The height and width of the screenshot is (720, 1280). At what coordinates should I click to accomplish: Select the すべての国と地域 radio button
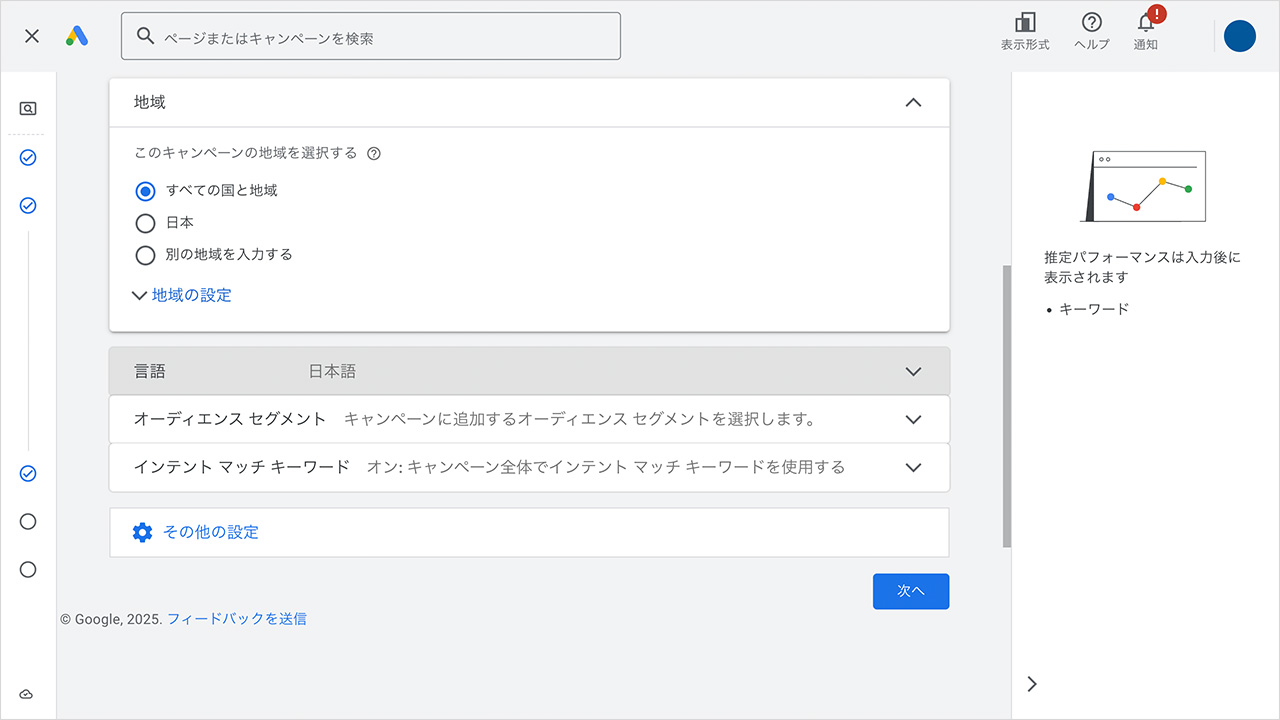tap(145, 190)
